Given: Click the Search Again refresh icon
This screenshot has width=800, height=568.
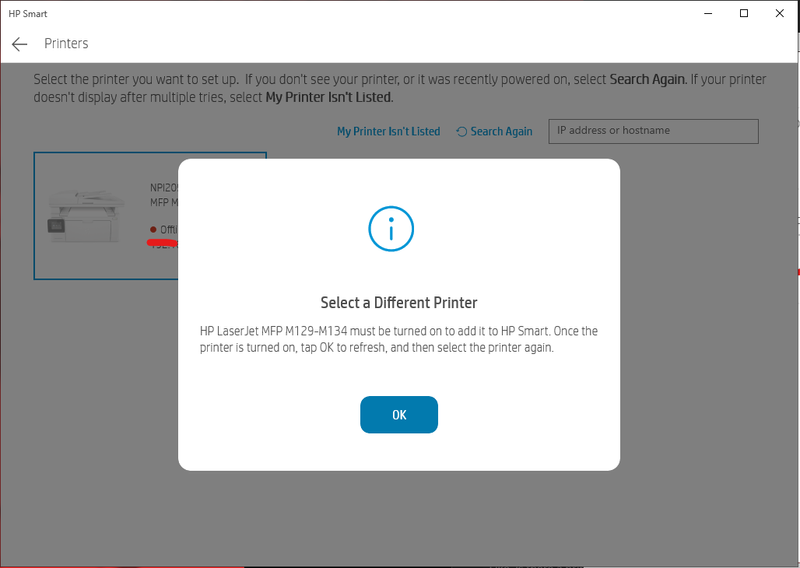Looking at the screenshot, I should [461, 132].
